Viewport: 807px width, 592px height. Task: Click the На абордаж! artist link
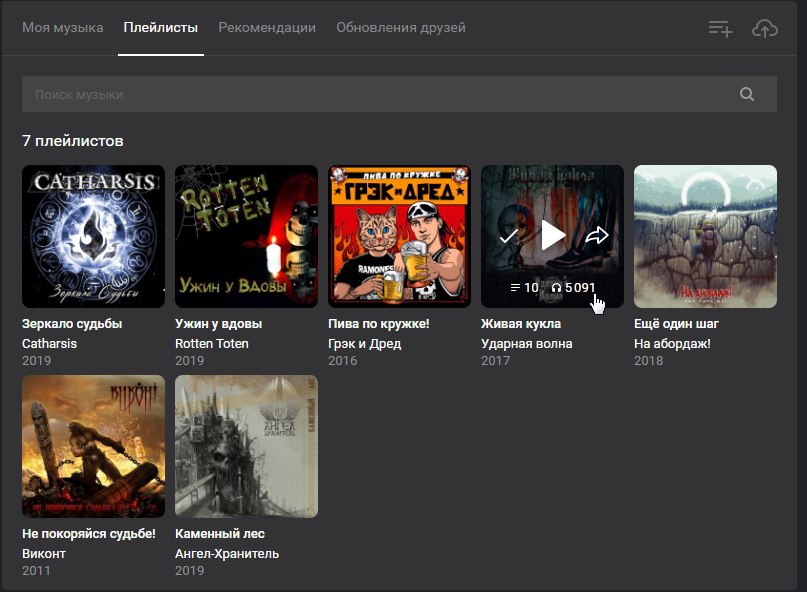click(672, 343)
